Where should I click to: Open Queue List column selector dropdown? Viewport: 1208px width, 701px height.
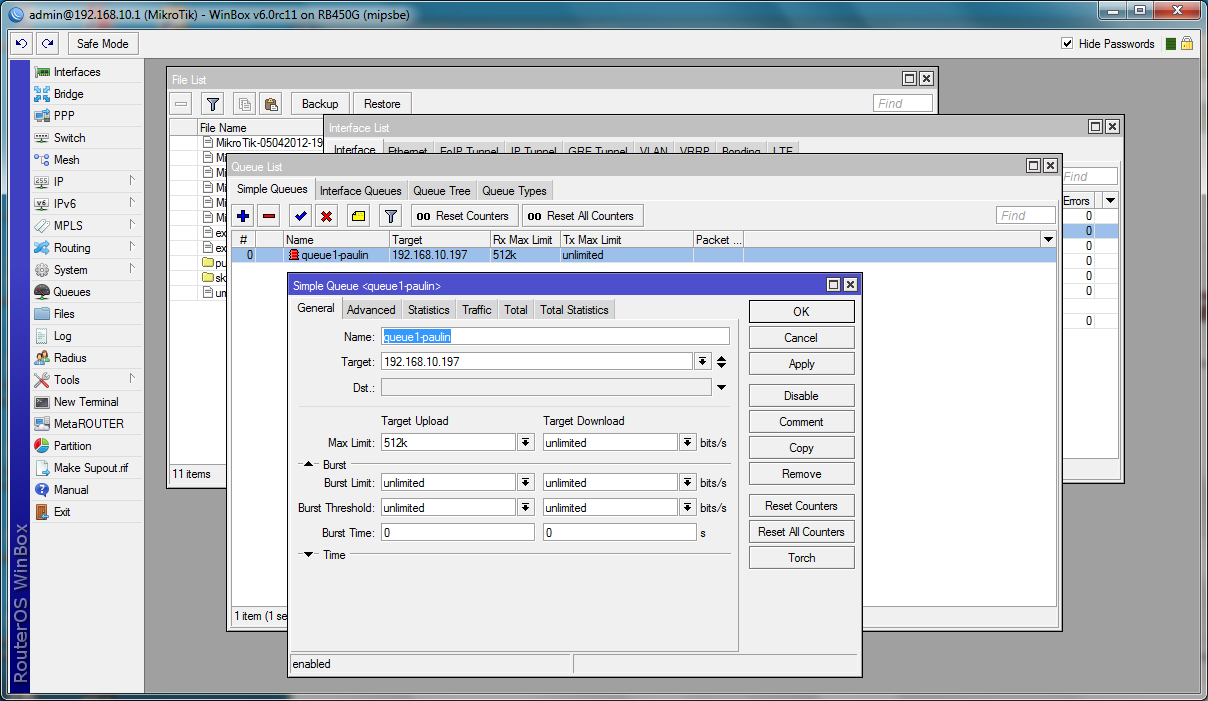click(x=1048, y=240)
